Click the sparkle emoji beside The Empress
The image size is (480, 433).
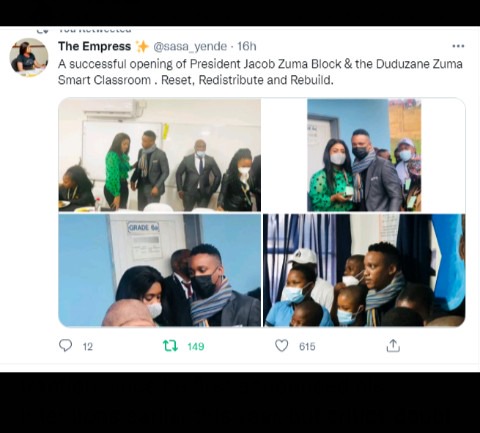[142, 46]
